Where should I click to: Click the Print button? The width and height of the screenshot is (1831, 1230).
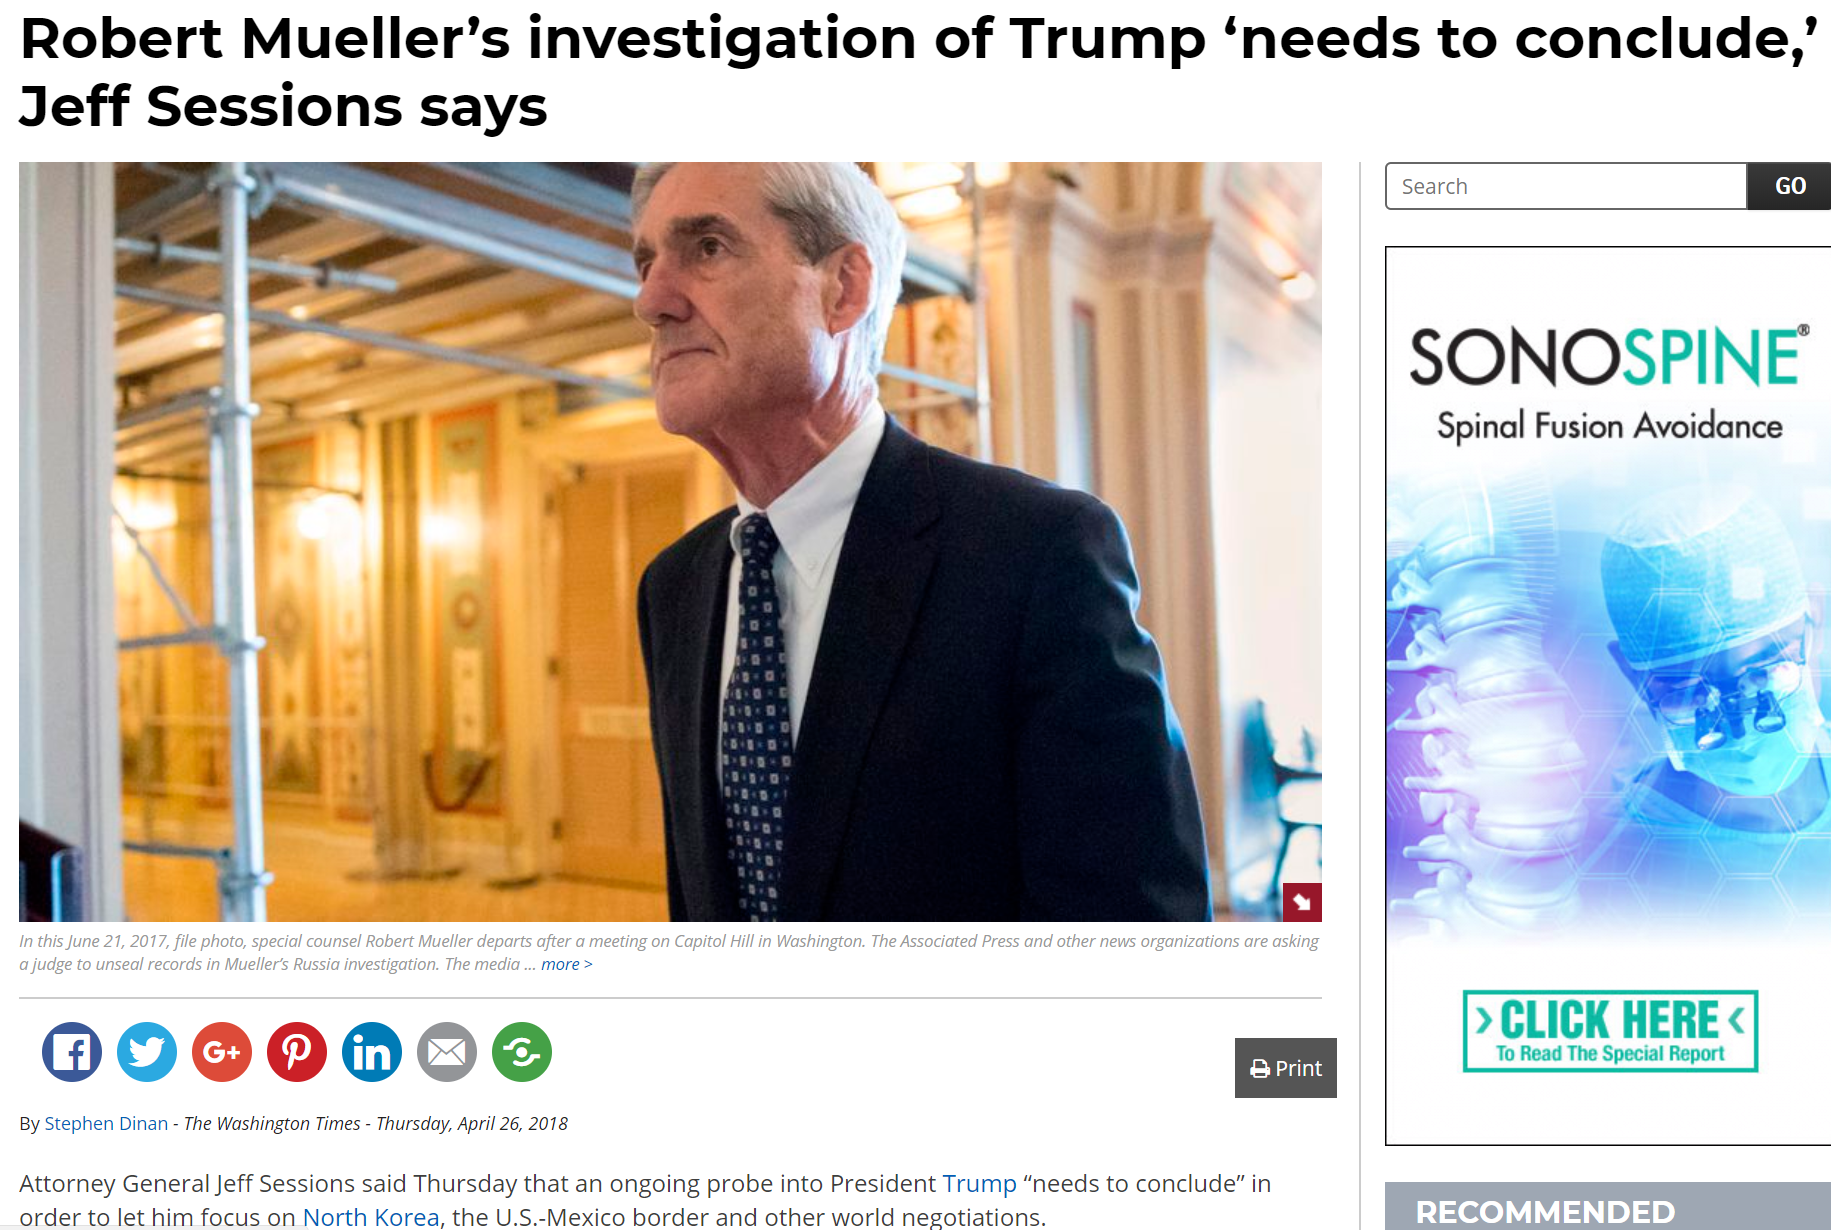click(x=1286, y=1068)
